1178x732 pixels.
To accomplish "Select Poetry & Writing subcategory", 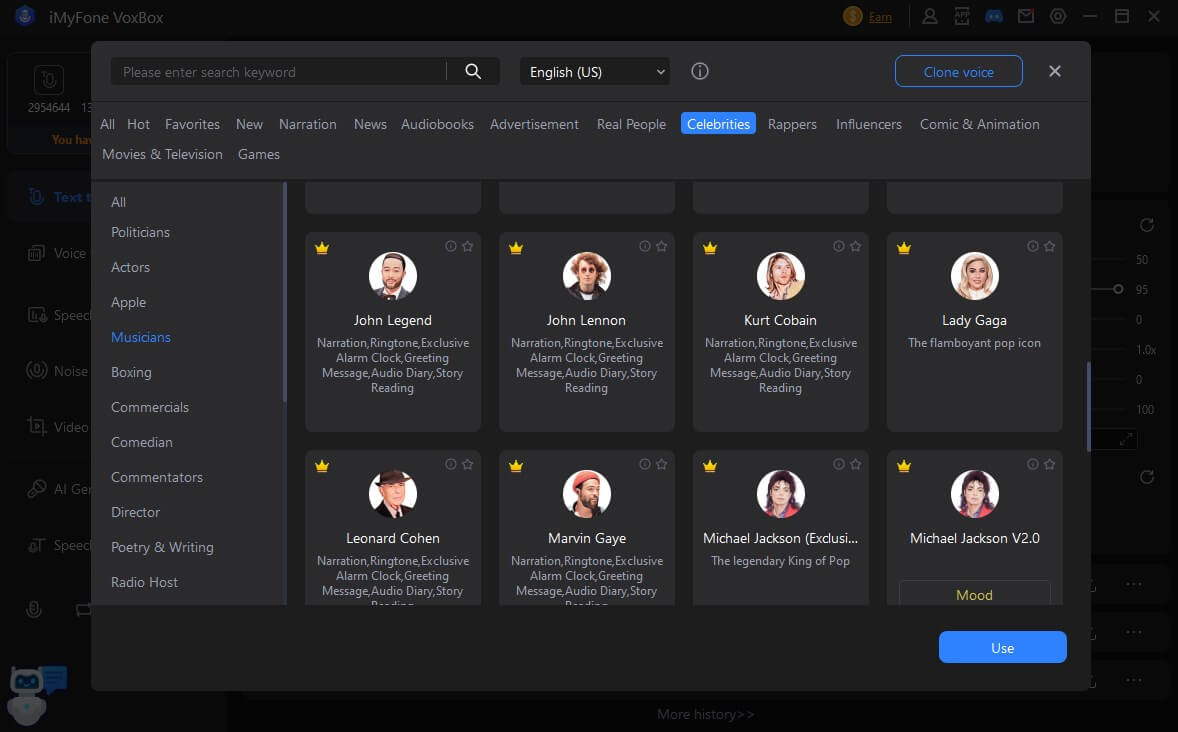I will pyautogui.click(x=162, y=547).
